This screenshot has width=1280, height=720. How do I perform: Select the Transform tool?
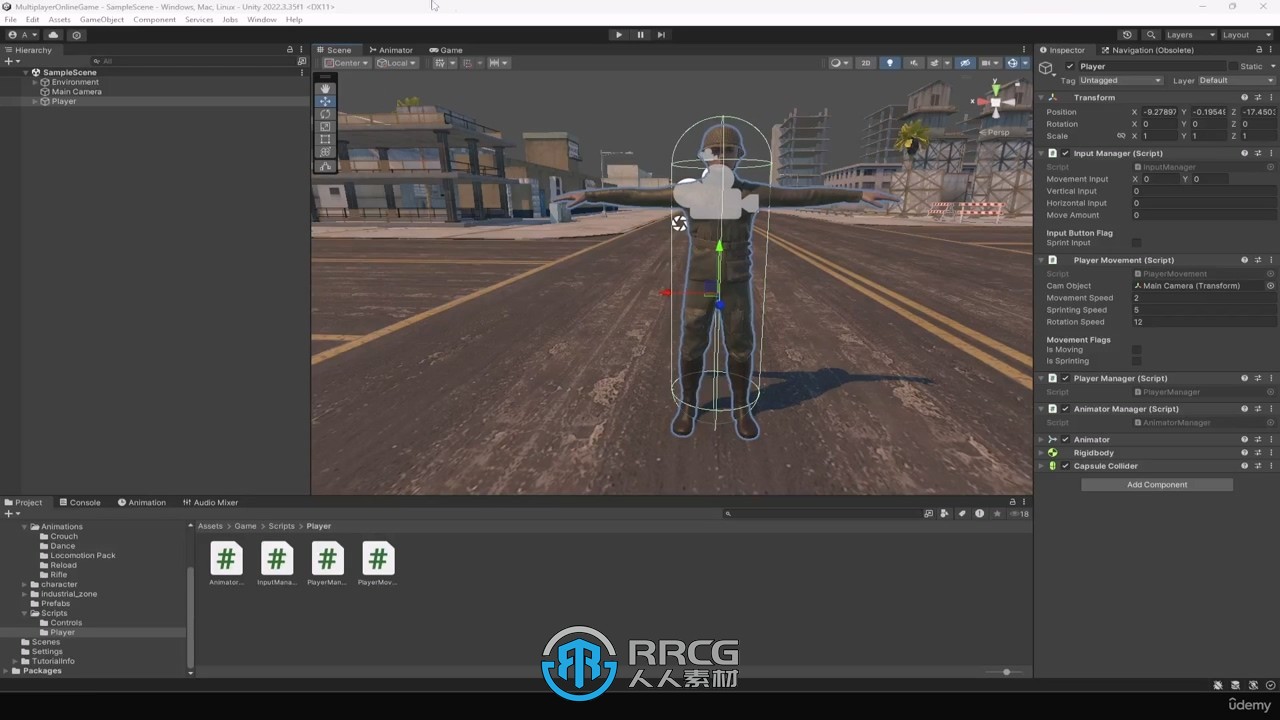pyautogui.click(x=325, y=152)
